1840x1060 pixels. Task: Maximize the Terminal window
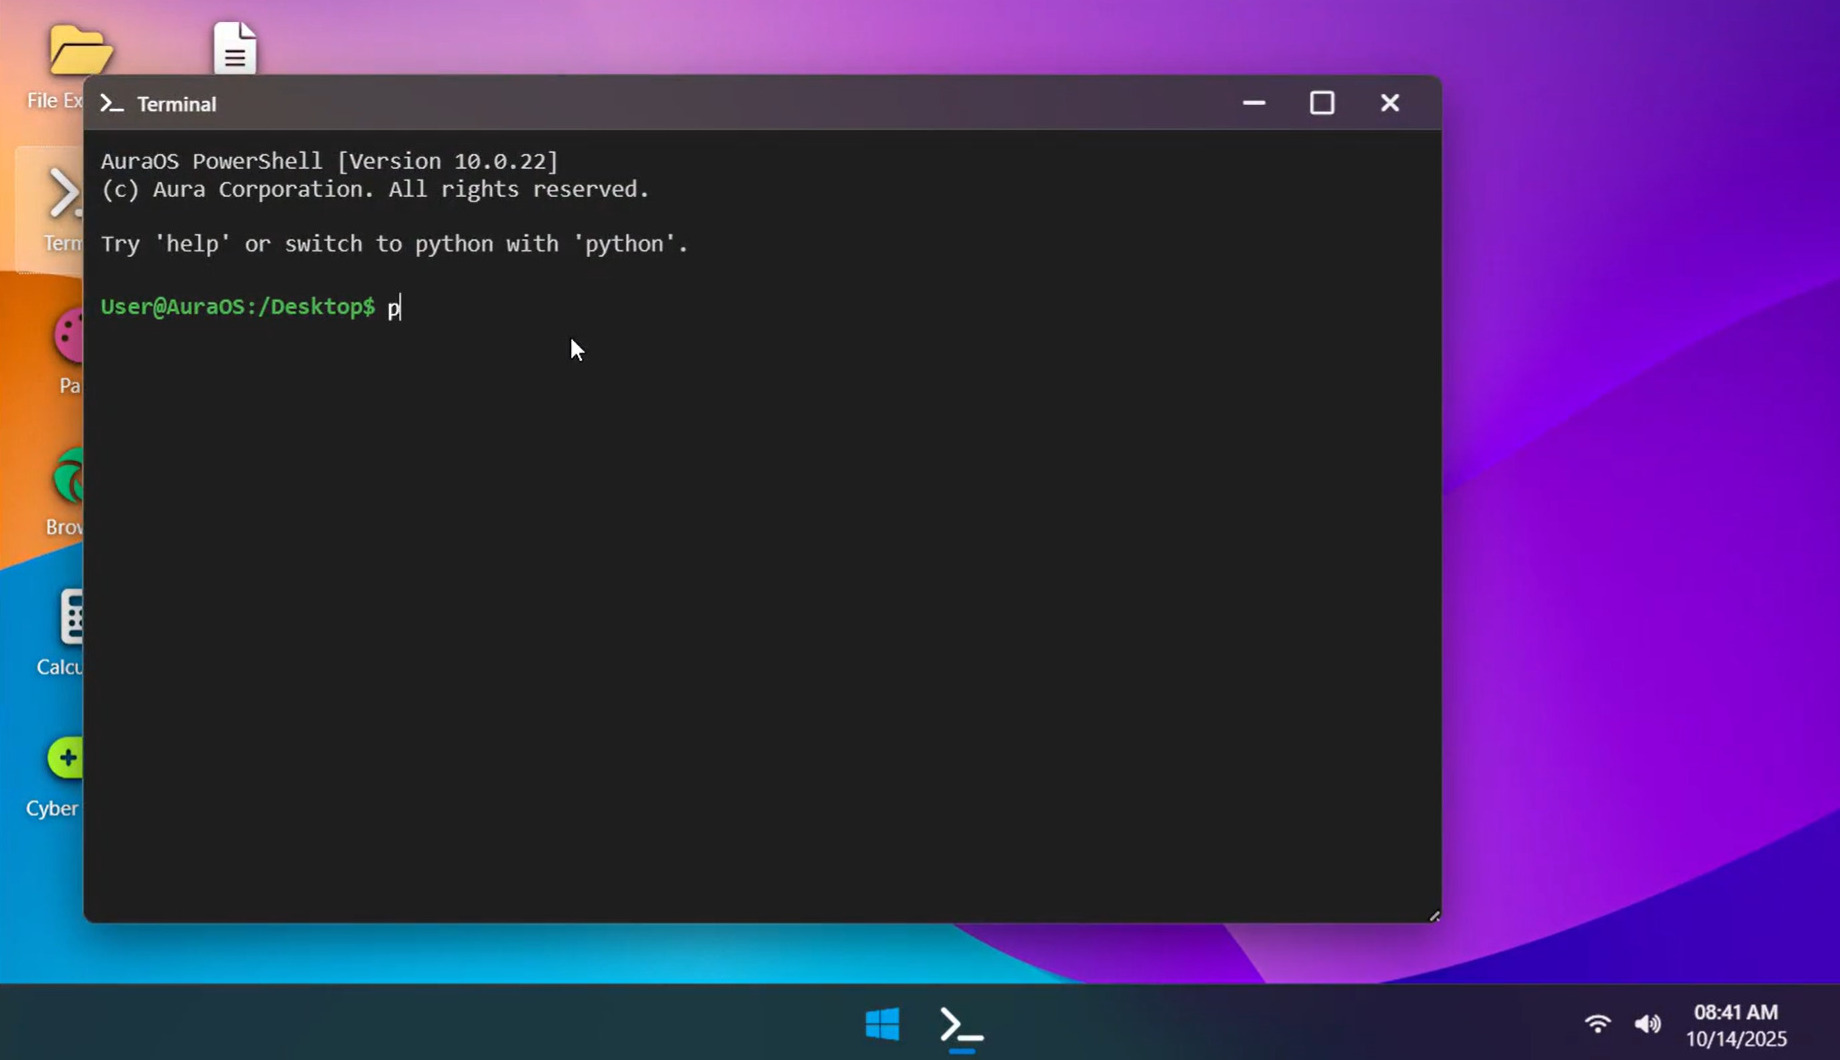1322,103
